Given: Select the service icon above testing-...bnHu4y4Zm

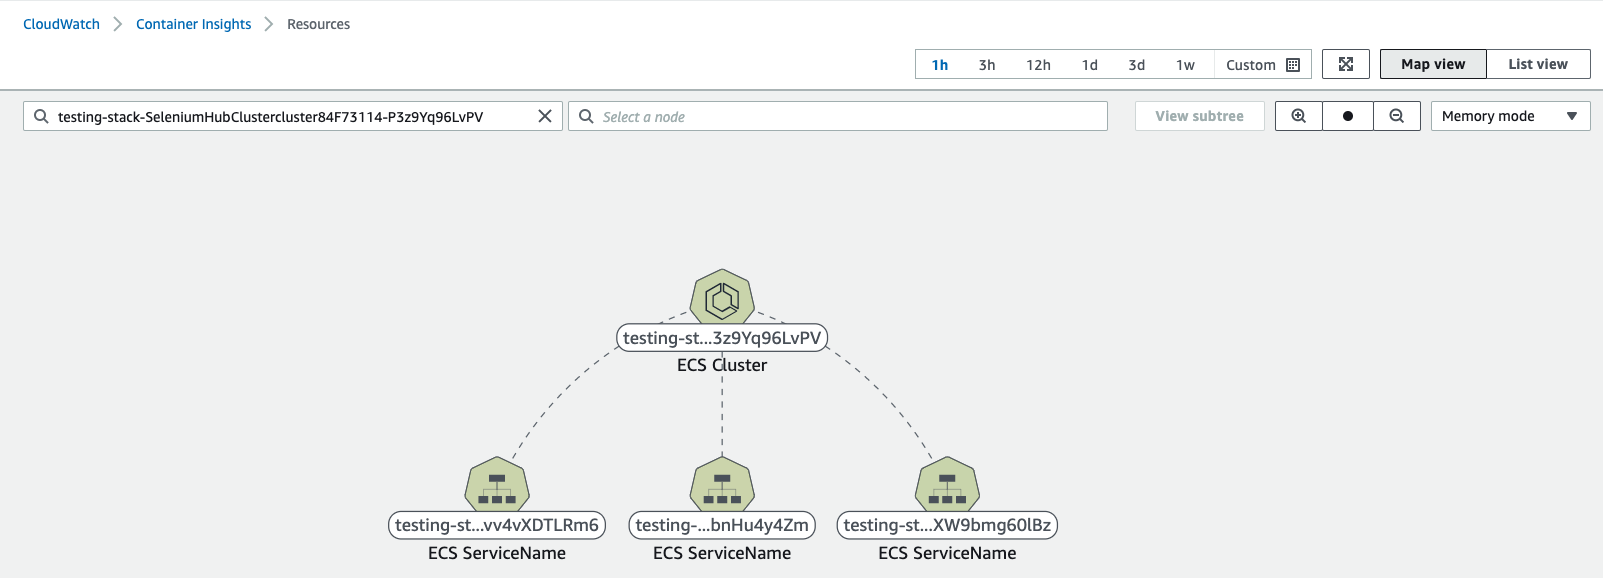Looking at the screenshot, I should pos(722,485).
